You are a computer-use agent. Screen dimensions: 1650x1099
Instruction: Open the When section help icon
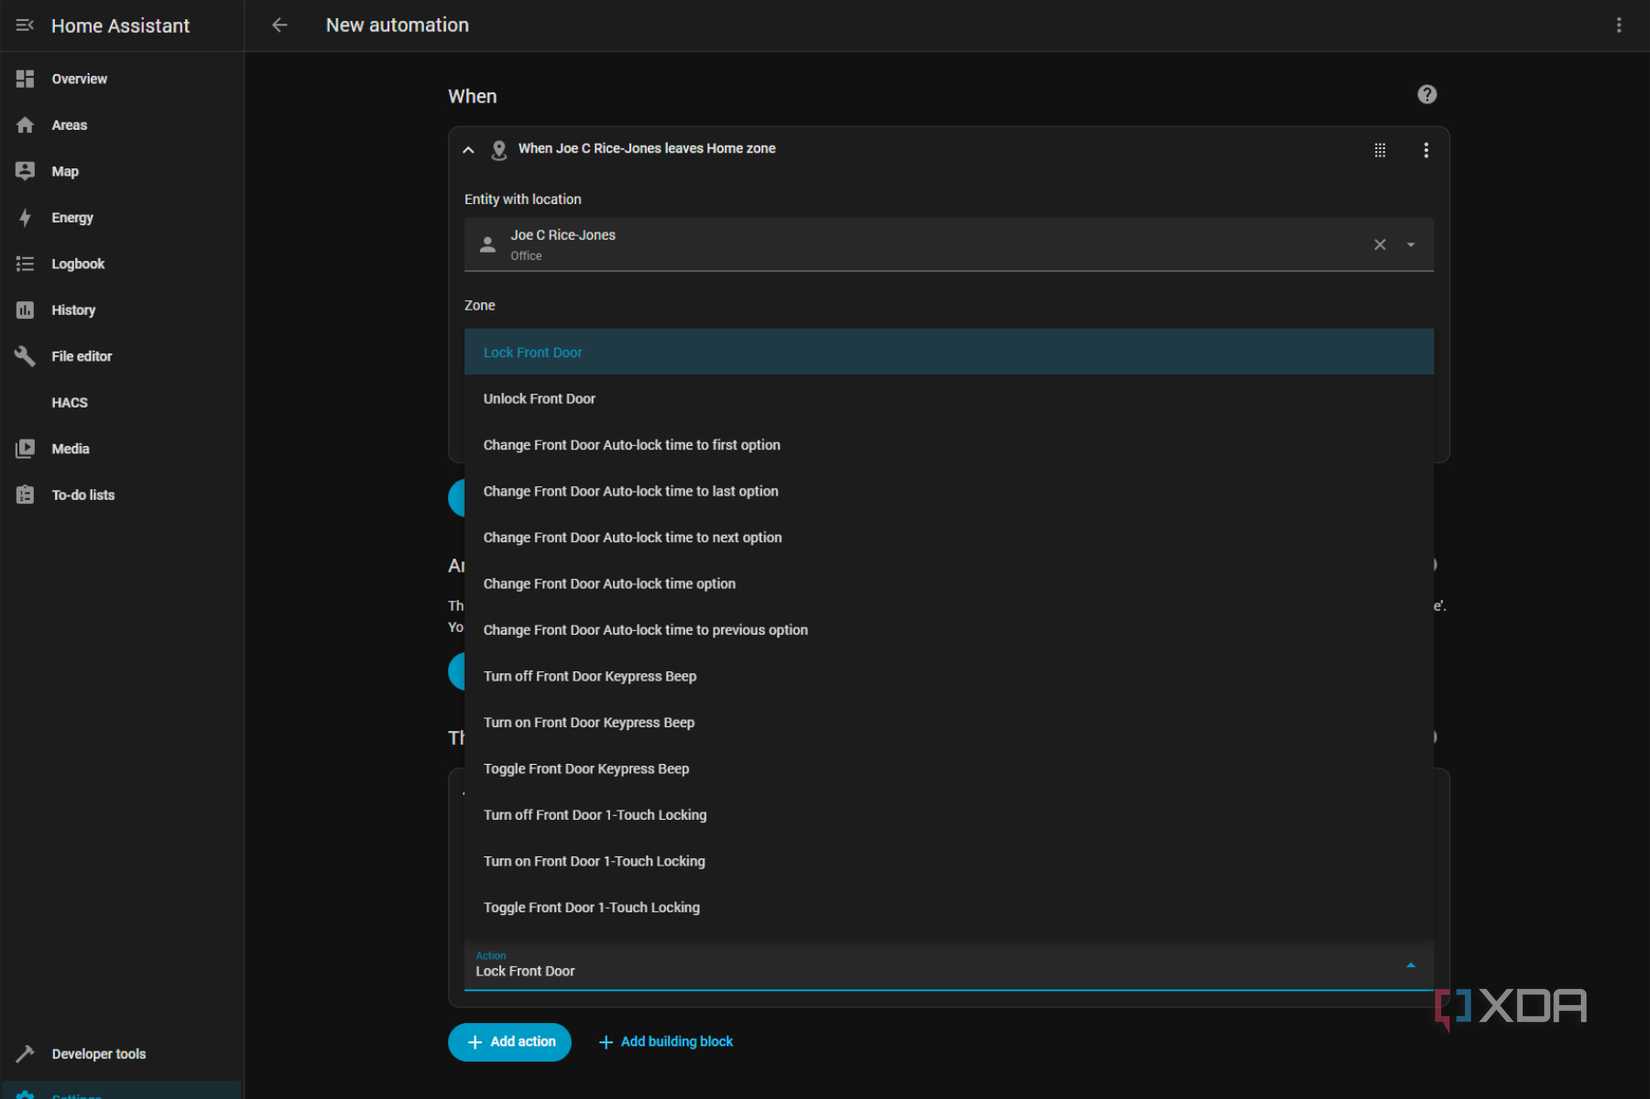(x=1427, y=94)
